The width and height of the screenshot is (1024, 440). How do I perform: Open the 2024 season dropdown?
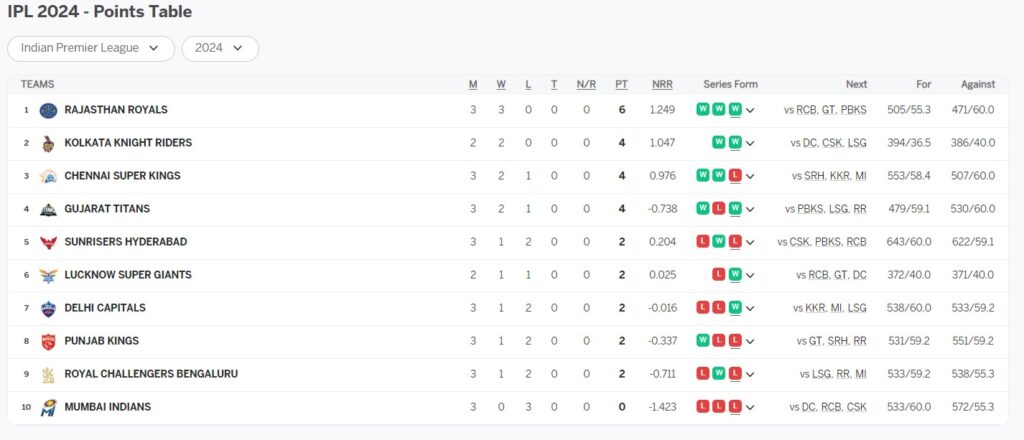coord(220,48)
